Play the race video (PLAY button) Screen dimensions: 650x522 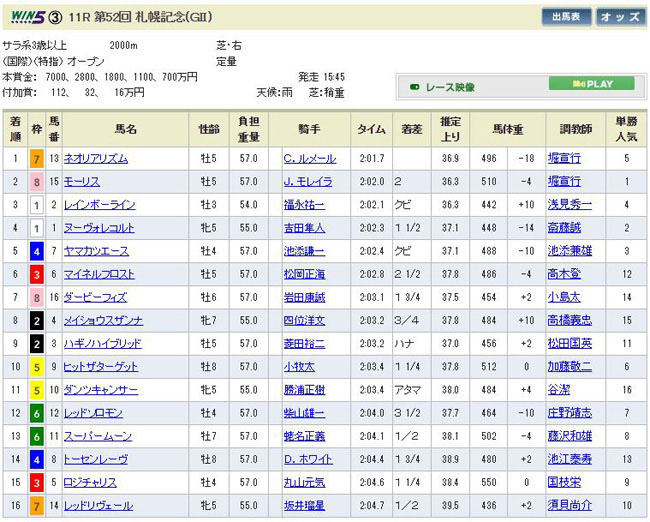click(593, 85)
